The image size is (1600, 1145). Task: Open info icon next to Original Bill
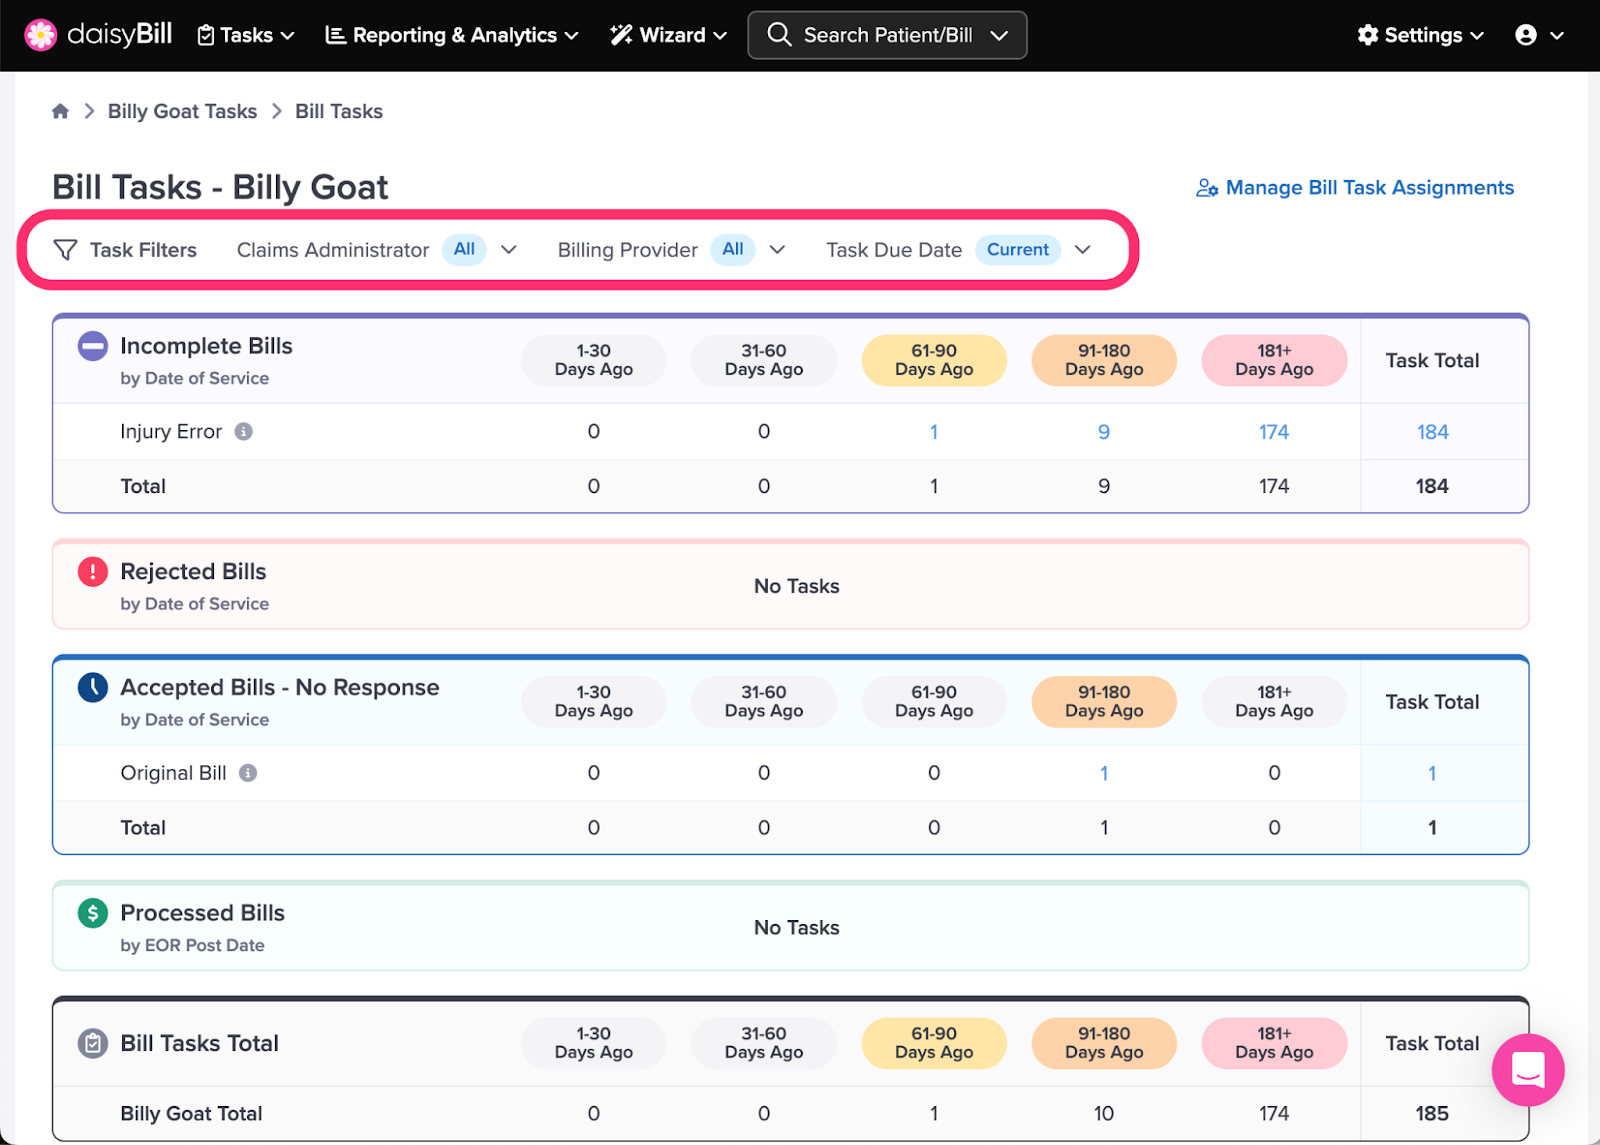point(248,773)
